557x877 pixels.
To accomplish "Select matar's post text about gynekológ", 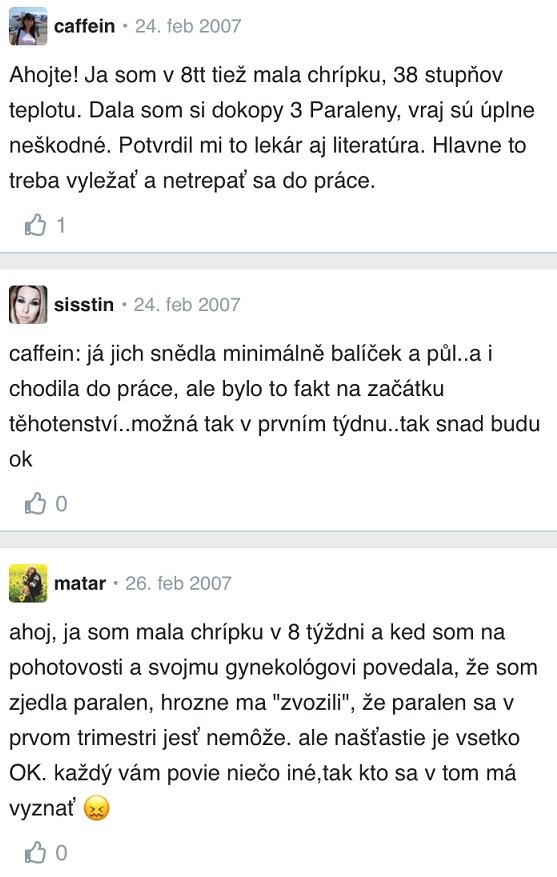I will click(x=273, y=720).
